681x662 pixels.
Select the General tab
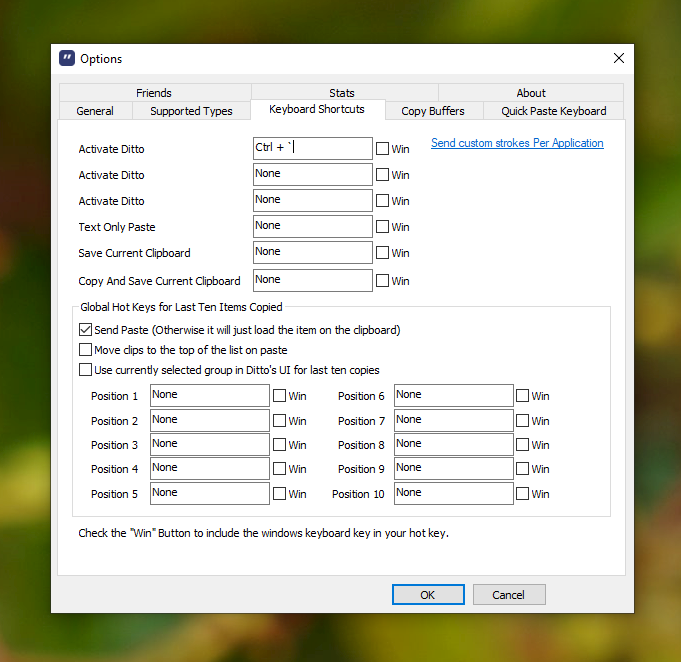click(95, 111)
